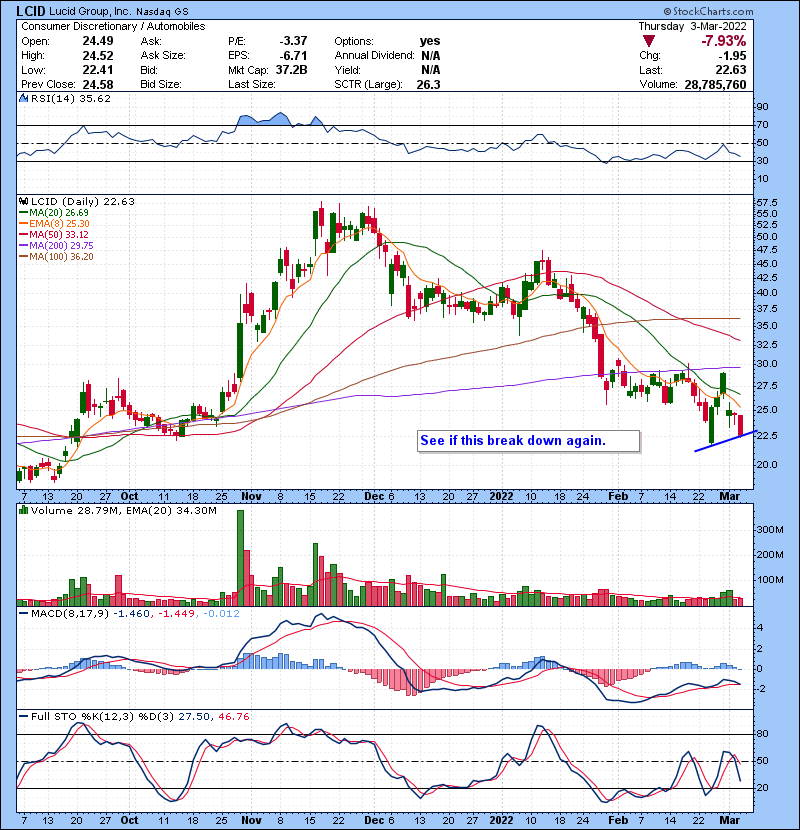Image resolution: width=800 pixels, height=830 pixels.
Task: Click the orange EMA(8) legend line marker
Action: [x=24, y=224]
